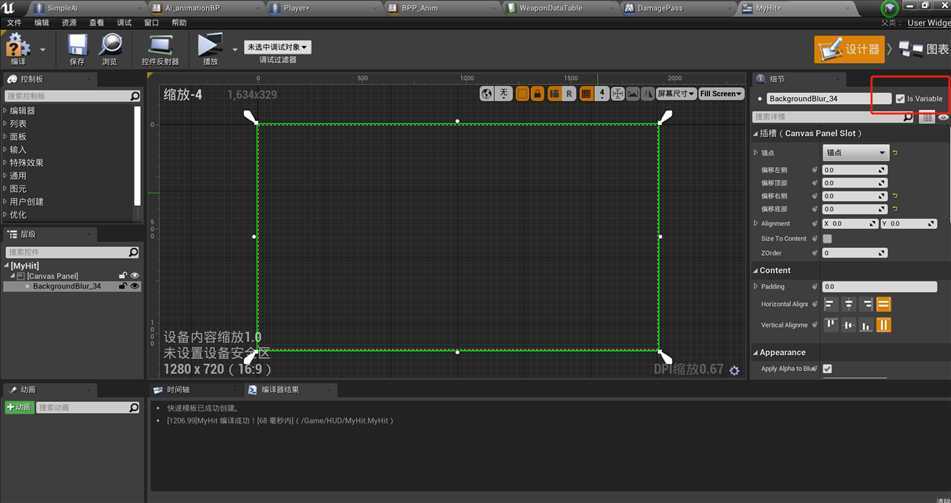Switch to the DamagePass tab
This screenshot has width=951, height=503.
coord(679,8)
